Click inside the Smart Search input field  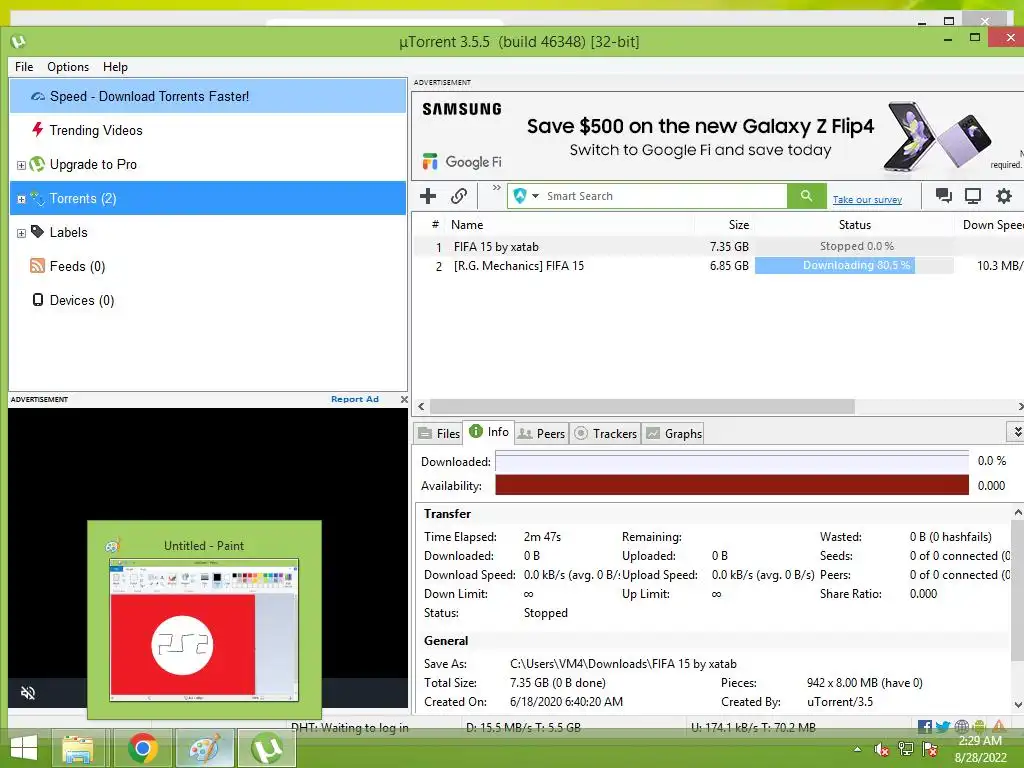tap(665, 196)
